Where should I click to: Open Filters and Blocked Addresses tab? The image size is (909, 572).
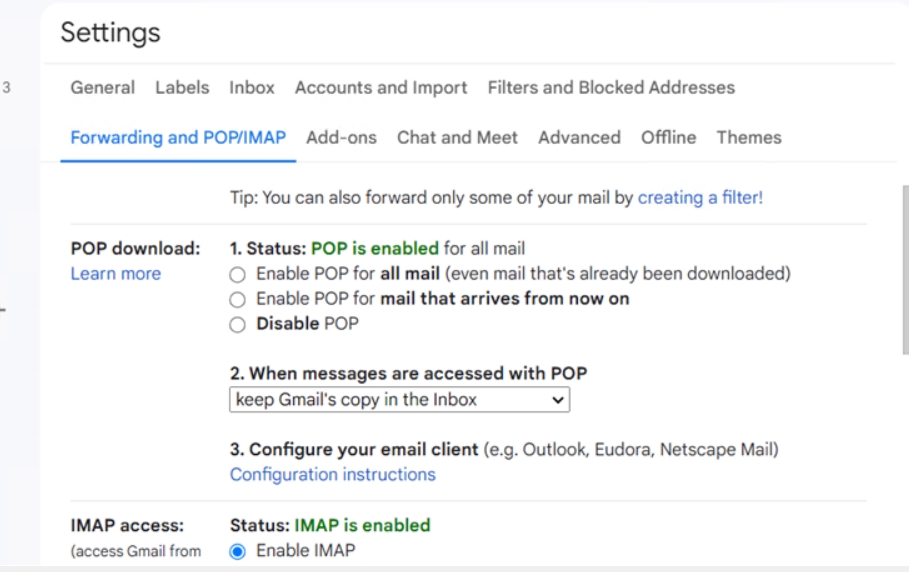point(611,88)
